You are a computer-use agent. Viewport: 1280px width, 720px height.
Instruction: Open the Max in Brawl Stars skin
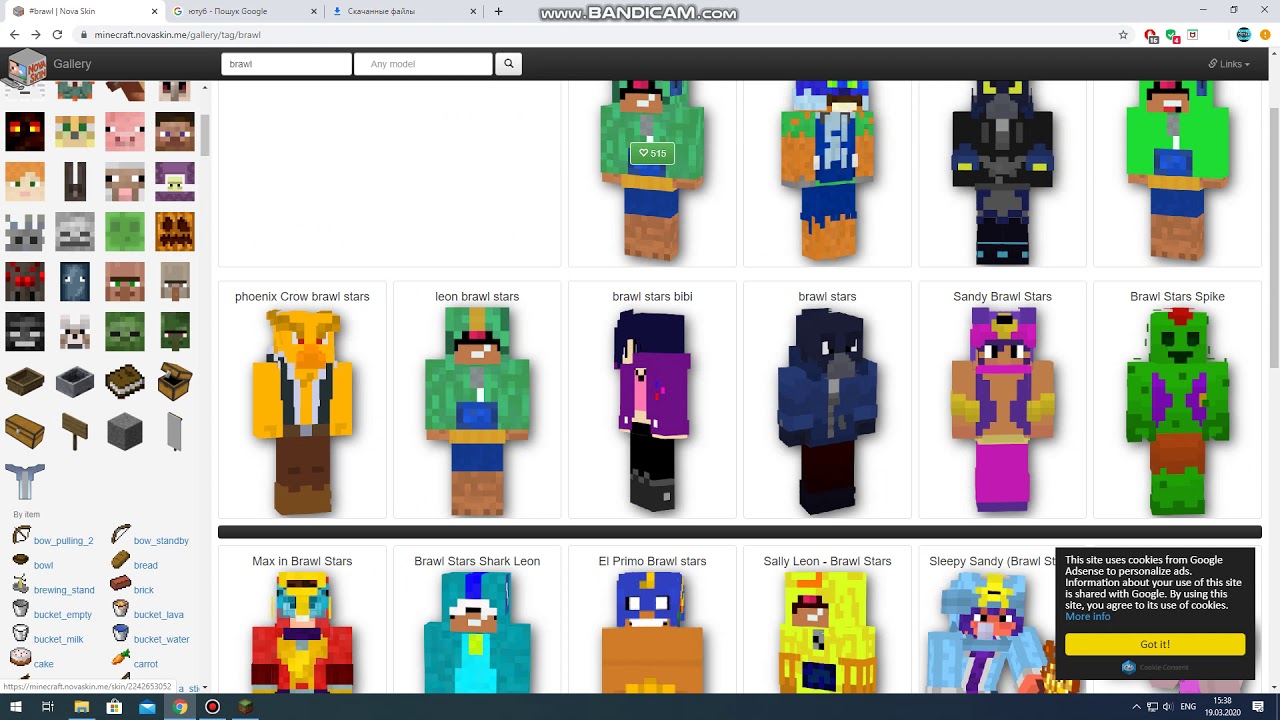[x=302, y=620]
